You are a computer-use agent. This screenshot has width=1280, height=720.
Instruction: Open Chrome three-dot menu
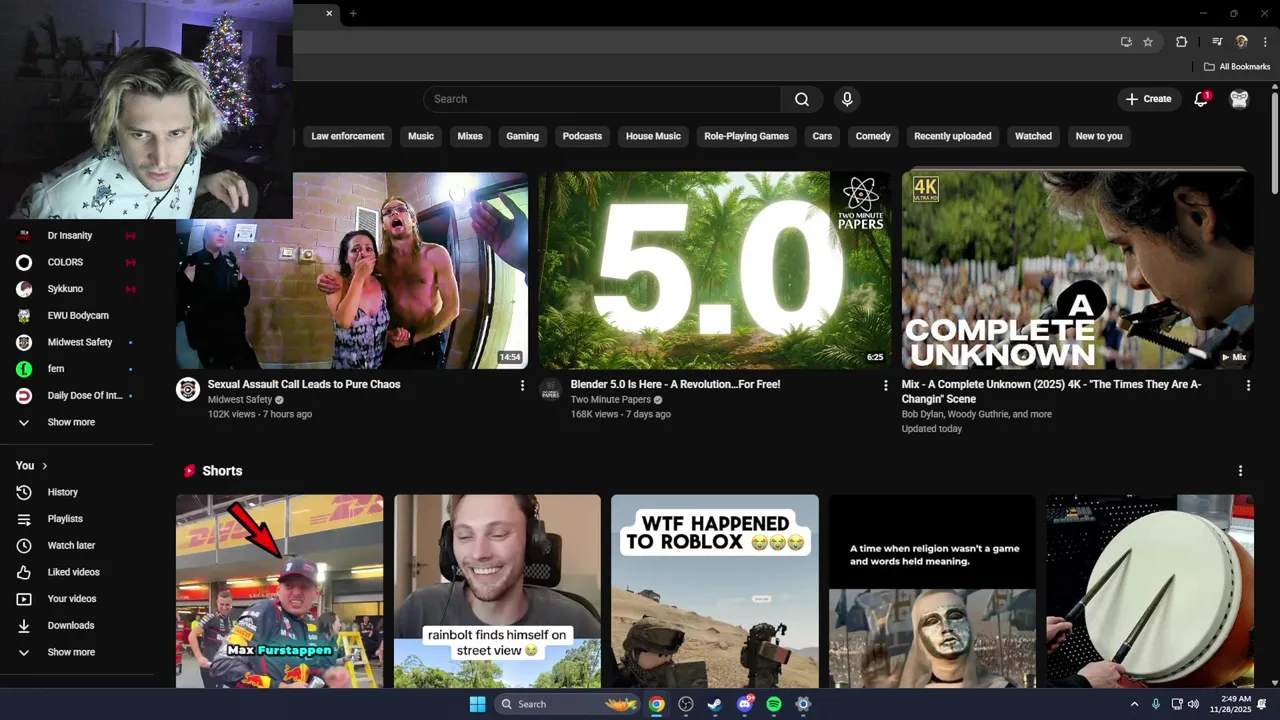(x=1263, y=42)
